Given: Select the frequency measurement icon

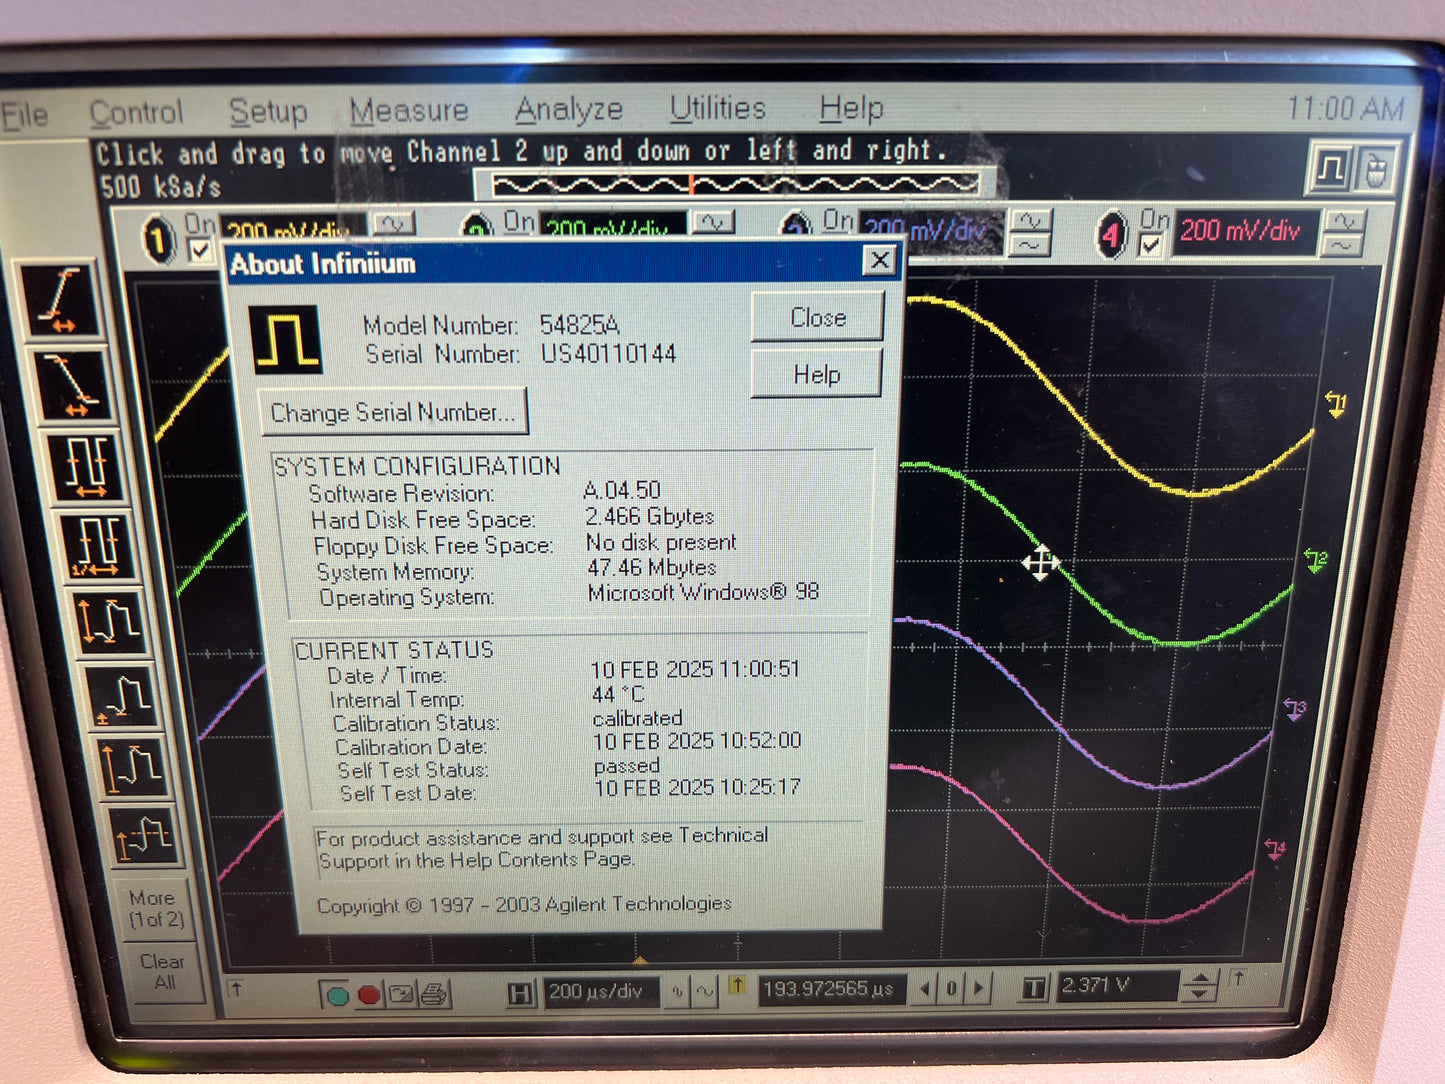Looking at the screenshot, I should [97, 546].
